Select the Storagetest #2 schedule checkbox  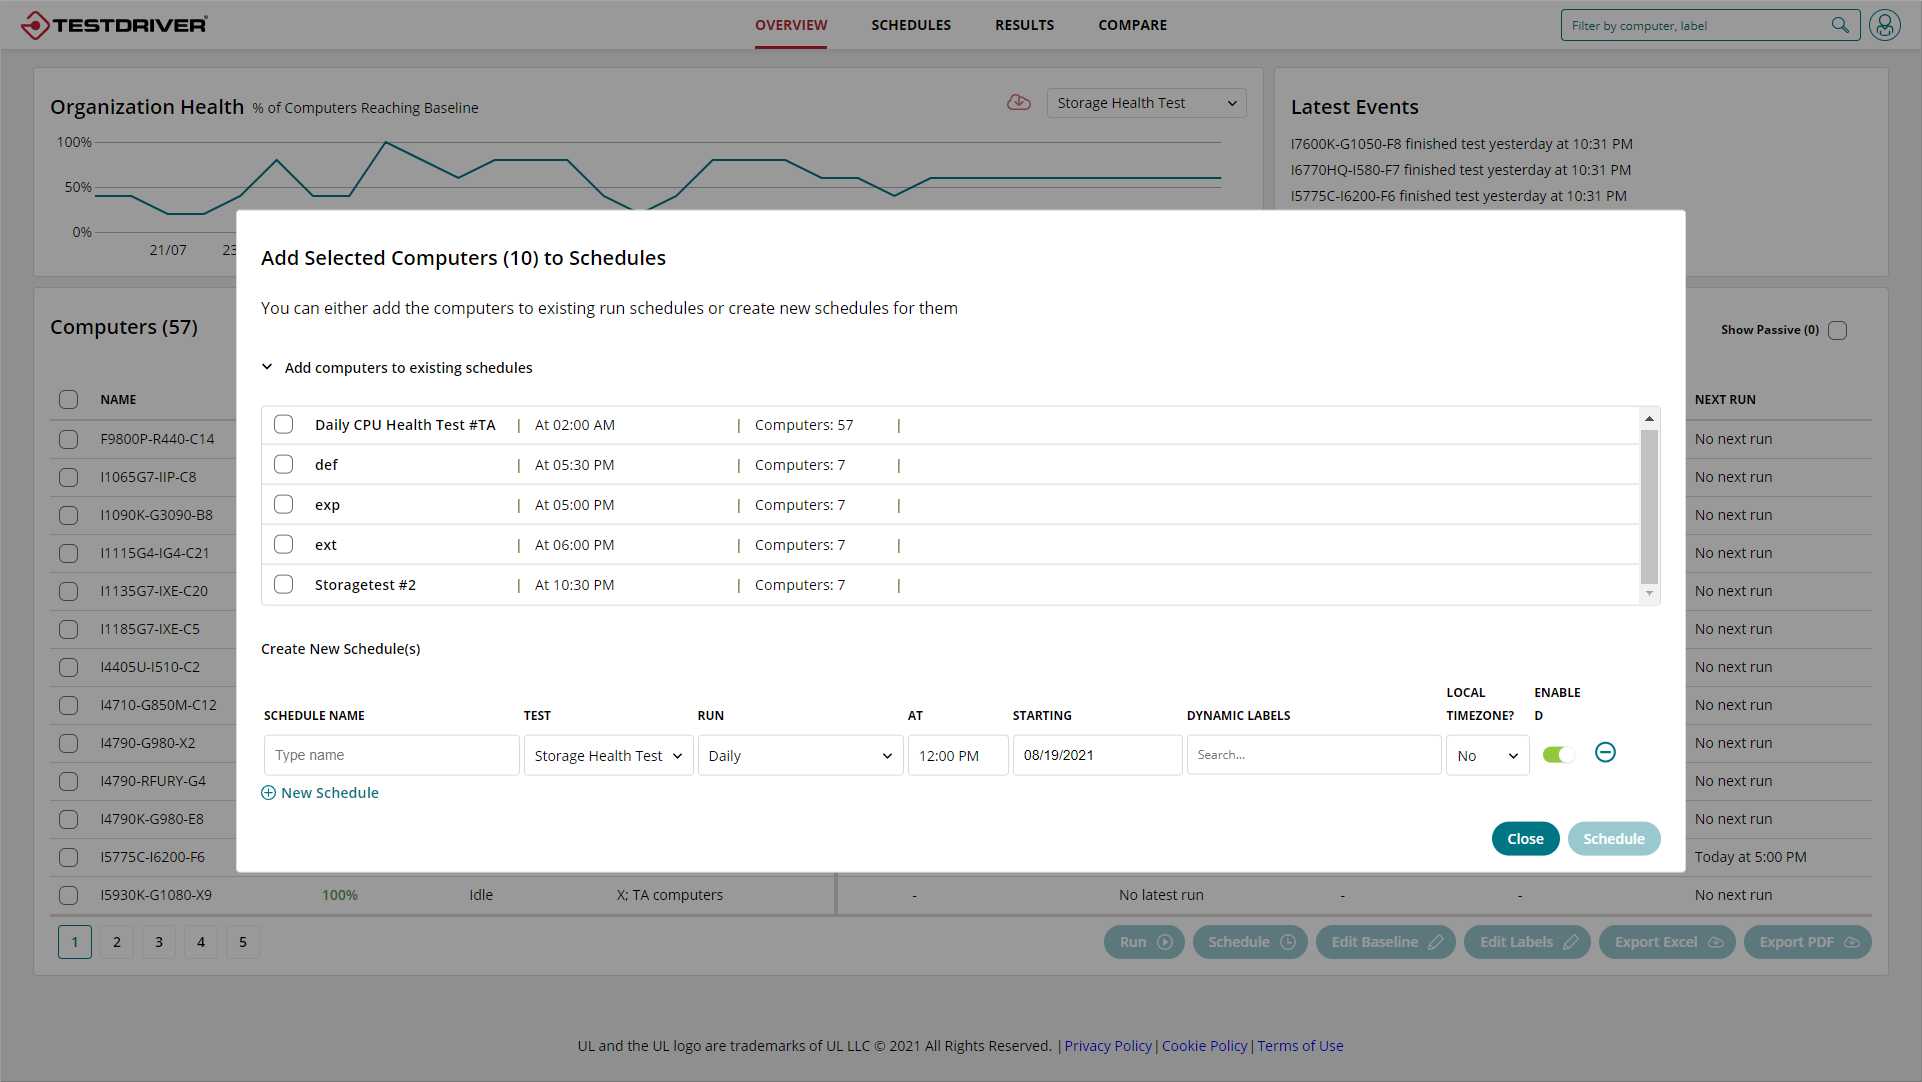[x=284, y=585]
